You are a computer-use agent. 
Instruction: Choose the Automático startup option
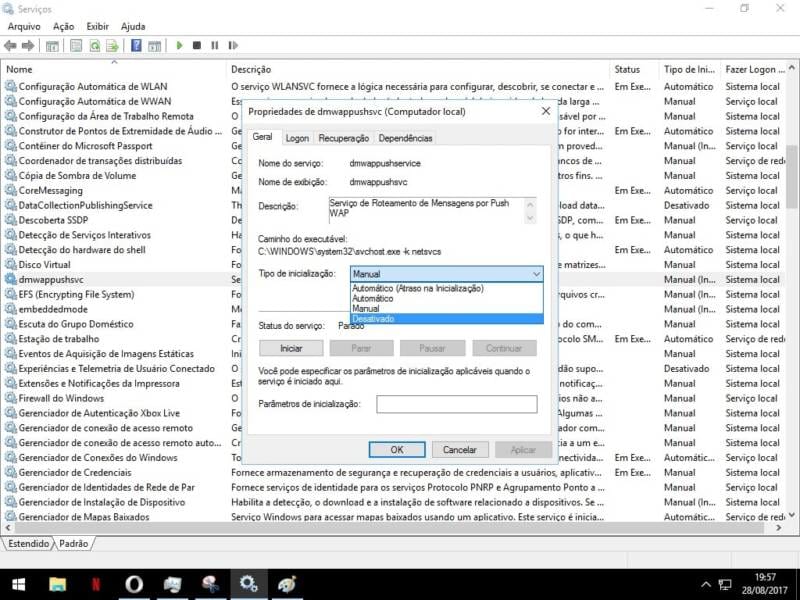[446, 298]
